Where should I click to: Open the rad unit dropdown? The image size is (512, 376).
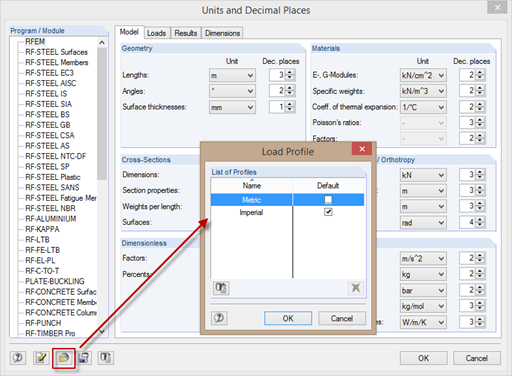click(x=423, y=222)
